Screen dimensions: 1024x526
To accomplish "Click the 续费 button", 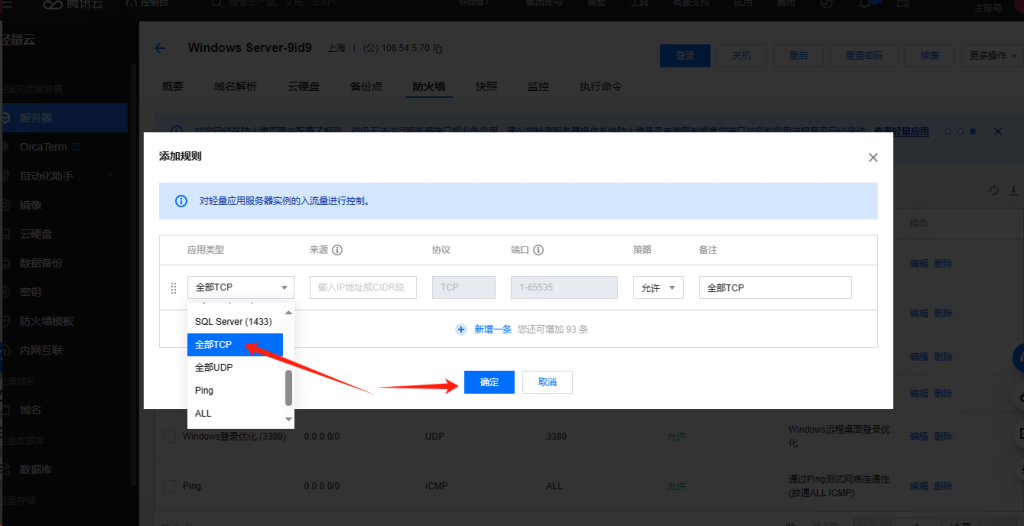I will point(930,56).
